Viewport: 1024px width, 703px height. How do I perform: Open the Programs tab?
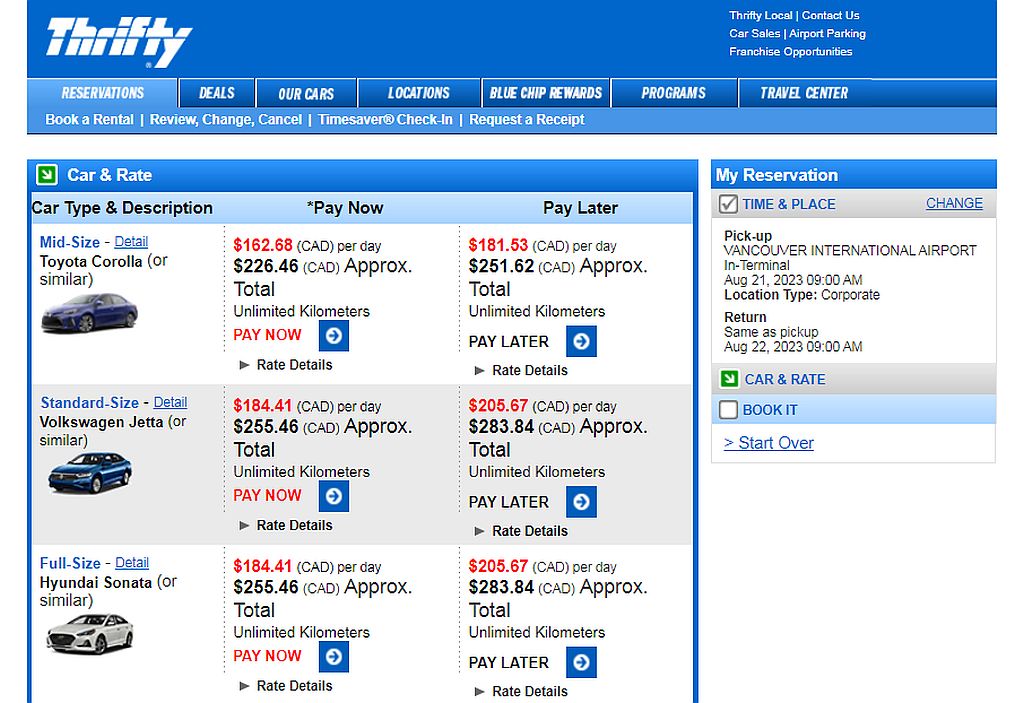[673, 93]
